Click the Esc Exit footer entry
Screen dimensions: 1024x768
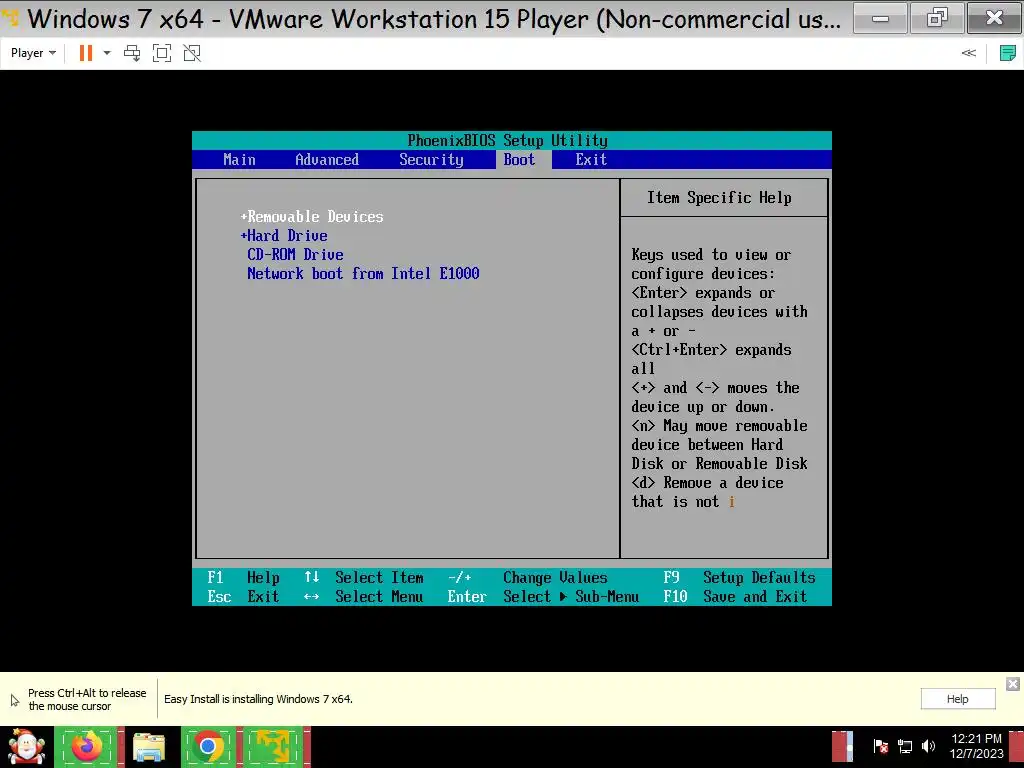point(243,597)
